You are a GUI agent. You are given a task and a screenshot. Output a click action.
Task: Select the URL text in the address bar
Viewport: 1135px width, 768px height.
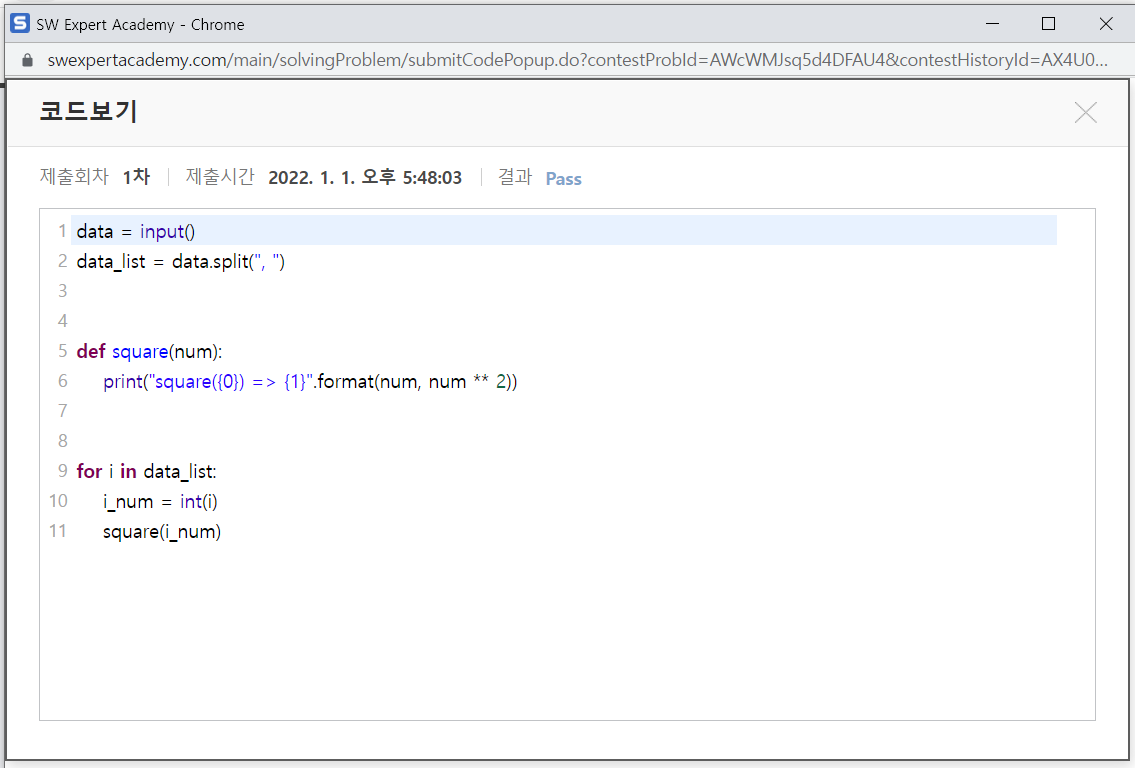(x=577, y=60)
